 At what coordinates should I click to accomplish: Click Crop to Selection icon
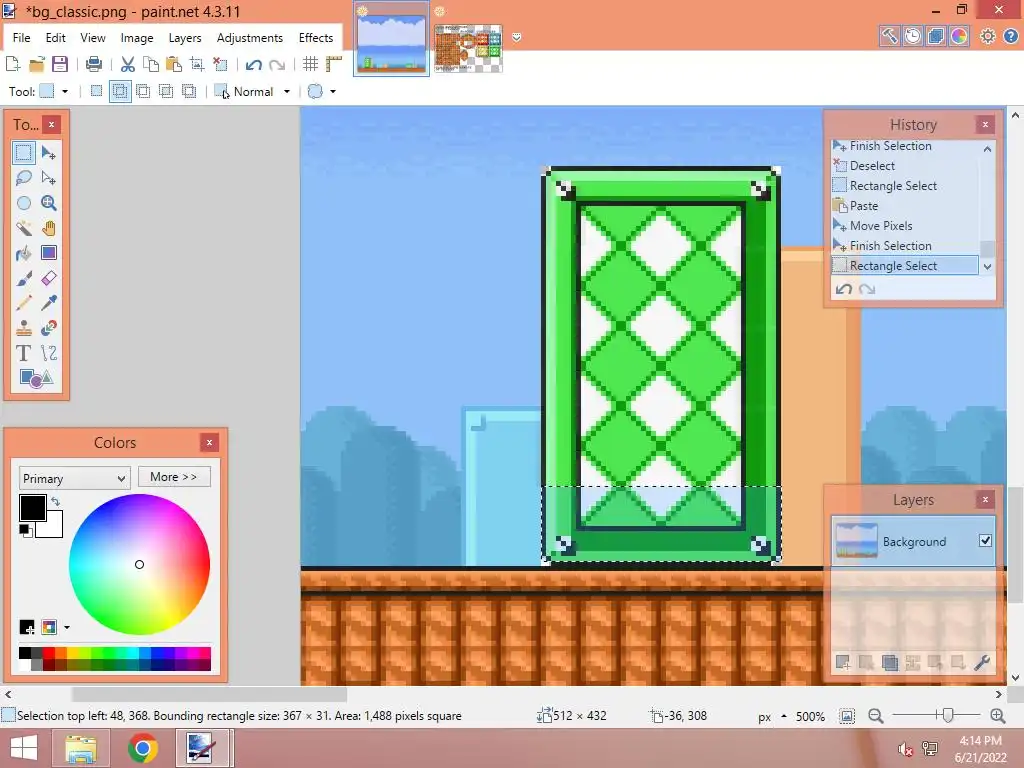tap(197, 64)
